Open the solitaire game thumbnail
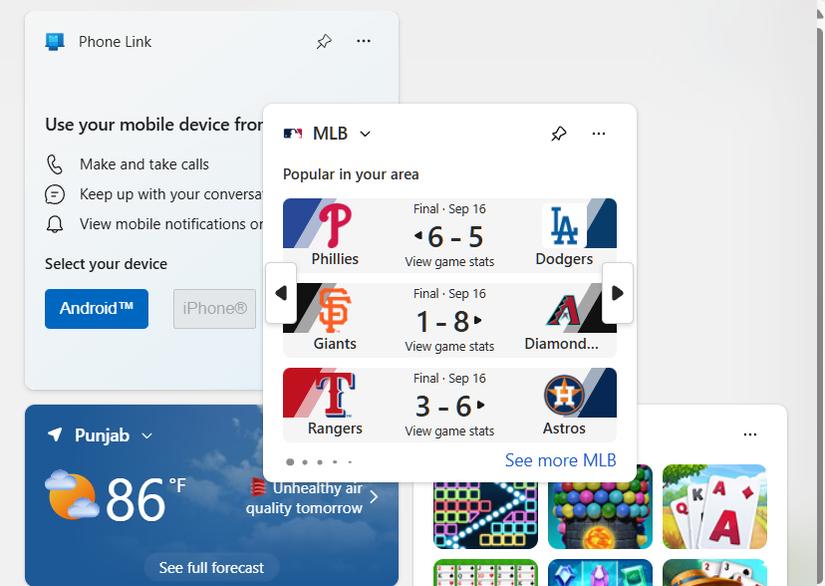This screenshot has height=586, width=825. click(x=714, y=506)
